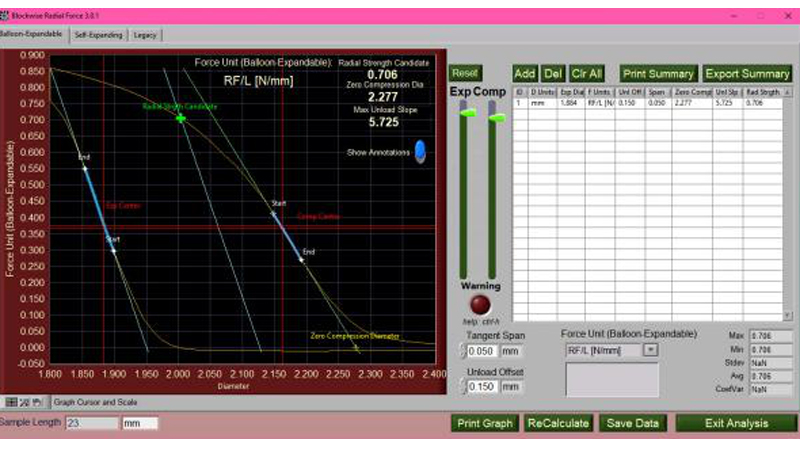Click Clr All to clear table
800x451 pixels.
586,73
